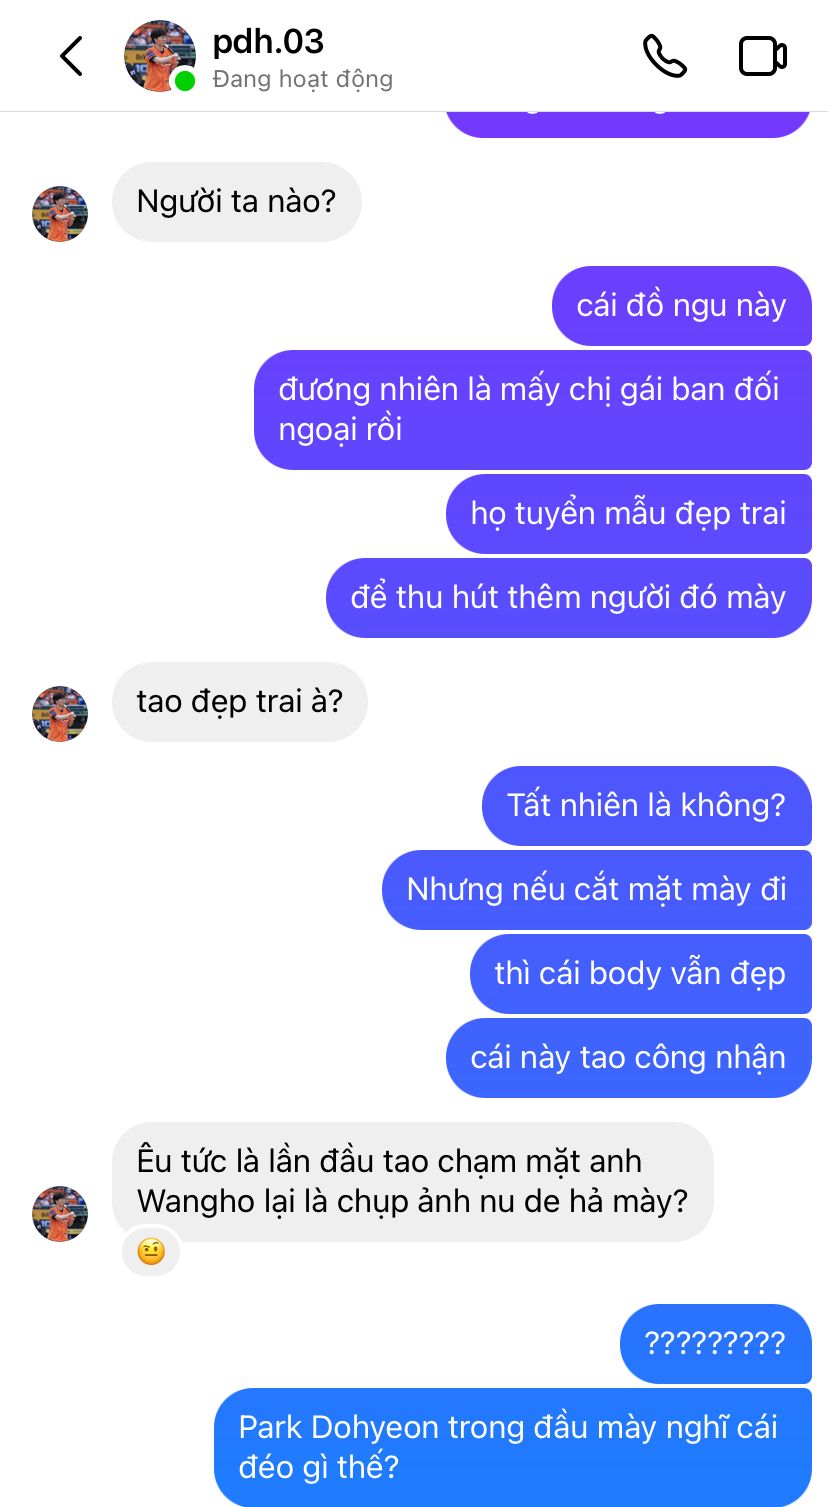Go back using the left chevron arrow
Screen dimensions: 828x1507
click(x=71, y=56)
